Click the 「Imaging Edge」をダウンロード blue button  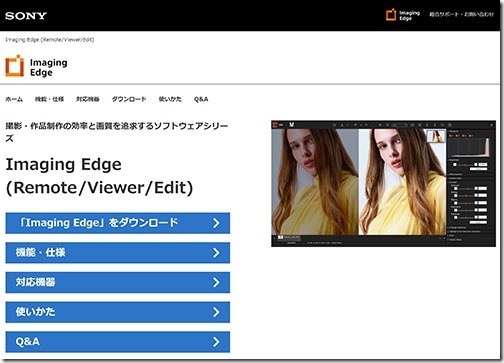[x=118, y=223]
